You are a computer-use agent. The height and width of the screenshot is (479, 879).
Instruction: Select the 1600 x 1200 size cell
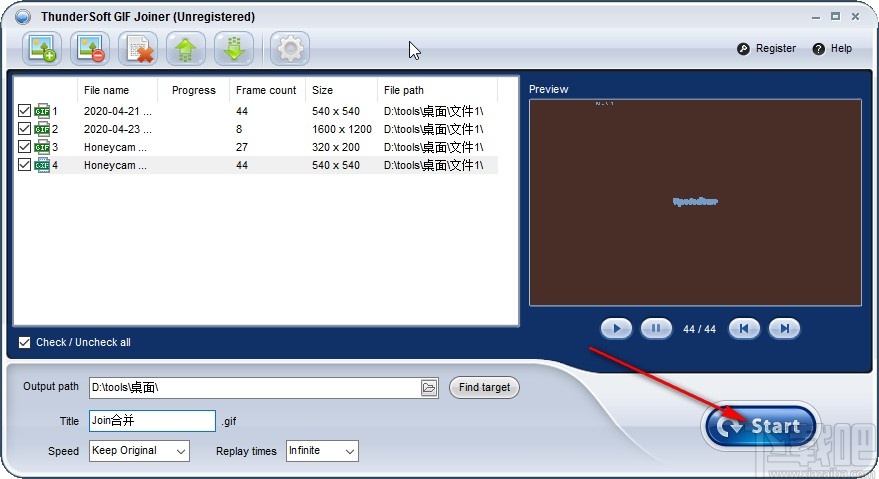(341, 129)
